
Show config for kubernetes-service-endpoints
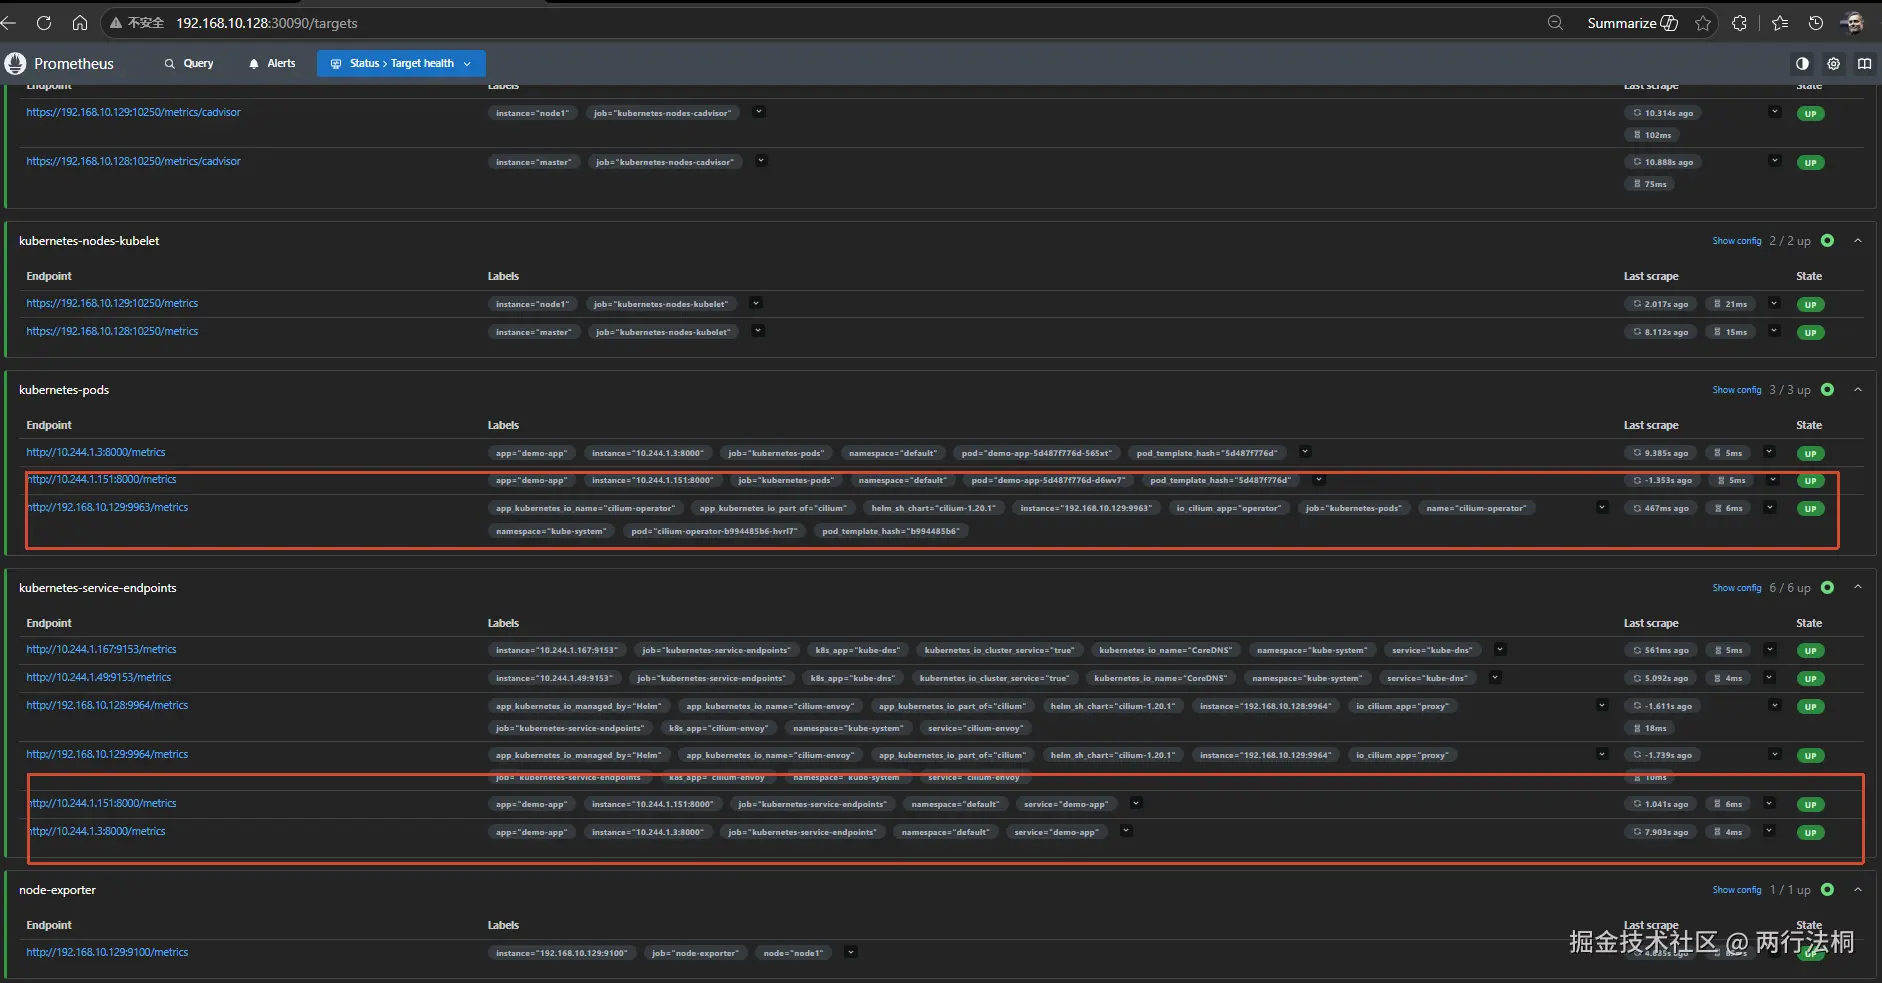pos(1737,588)
